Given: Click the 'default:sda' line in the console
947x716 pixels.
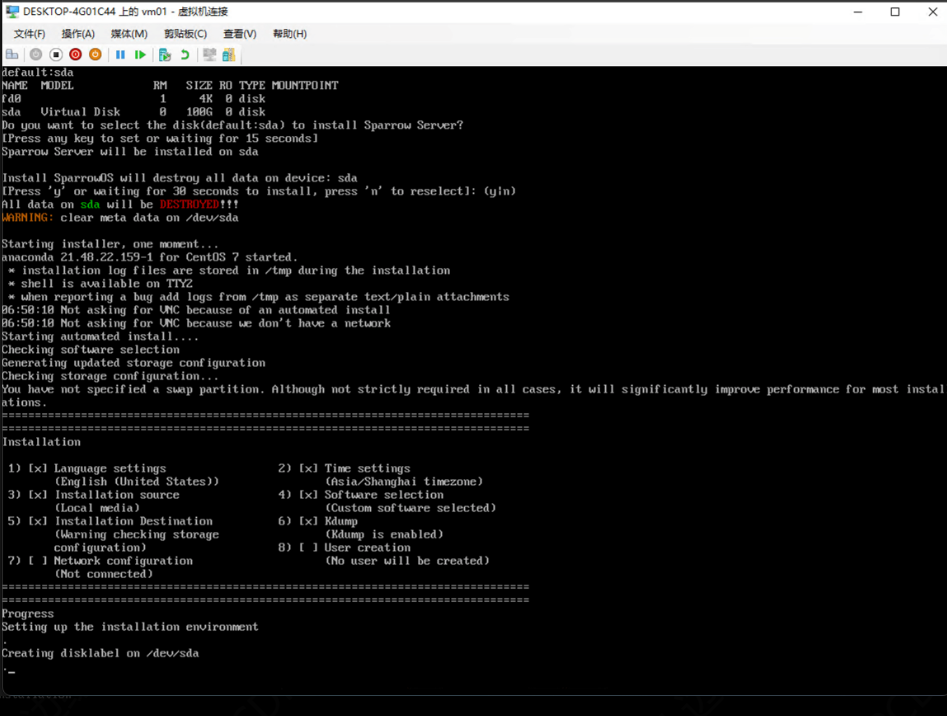Looking at the screenshot, I should pyautogui.click(x=37, y=72).
